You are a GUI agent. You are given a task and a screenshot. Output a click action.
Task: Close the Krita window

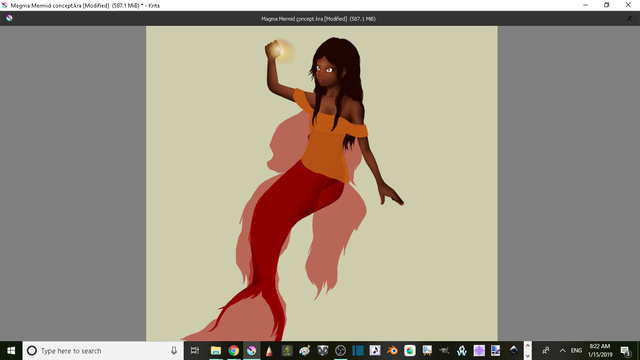click(628, 5)
